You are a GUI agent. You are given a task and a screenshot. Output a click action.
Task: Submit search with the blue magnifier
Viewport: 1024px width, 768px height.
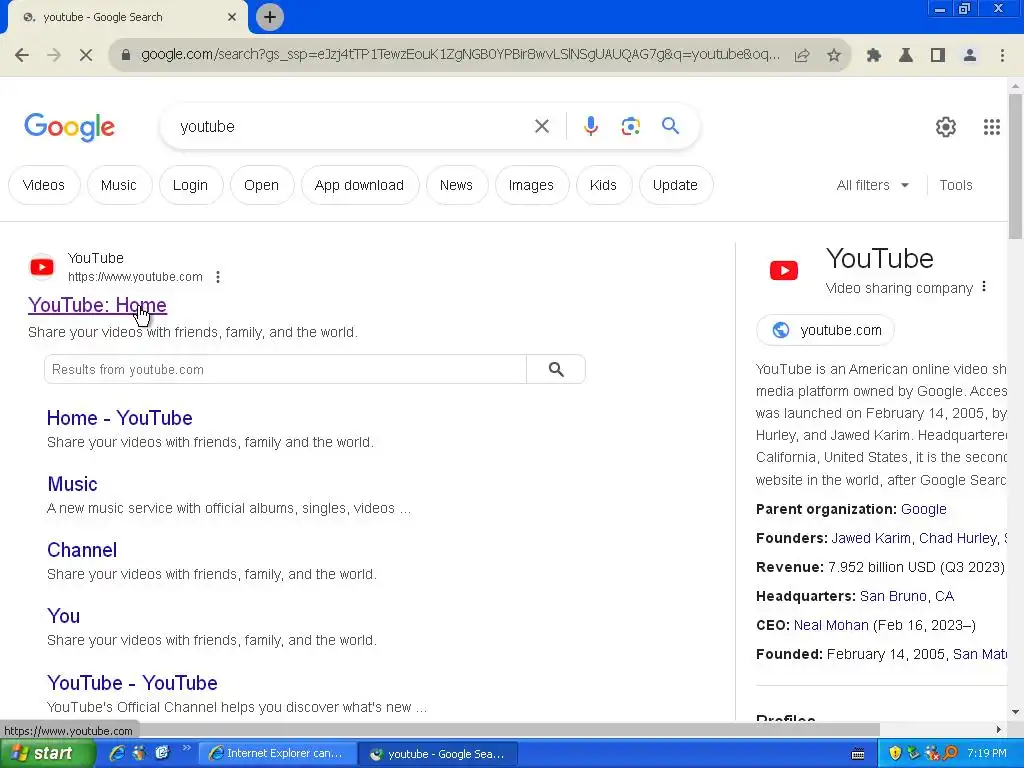[671, 125]
